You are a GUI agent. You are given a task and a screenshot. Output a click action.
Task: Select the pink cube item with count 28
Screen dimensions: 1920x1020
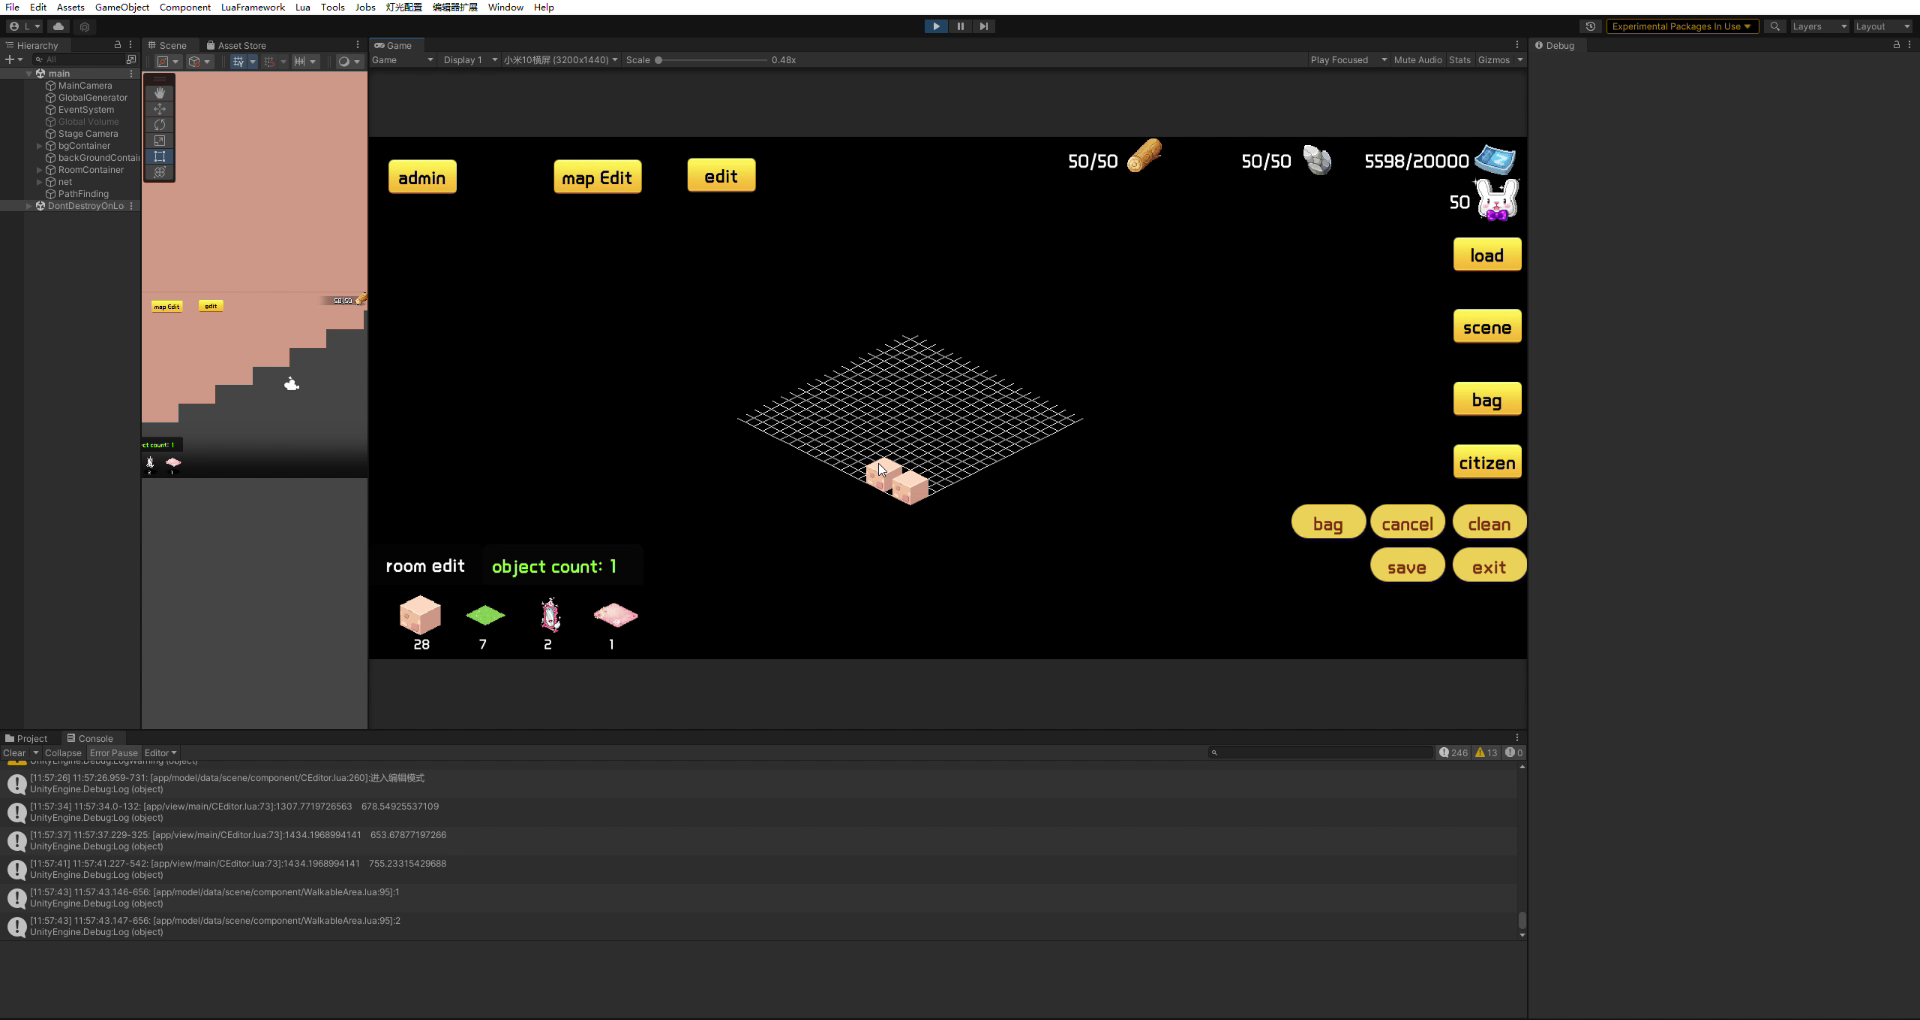(420, 615)
